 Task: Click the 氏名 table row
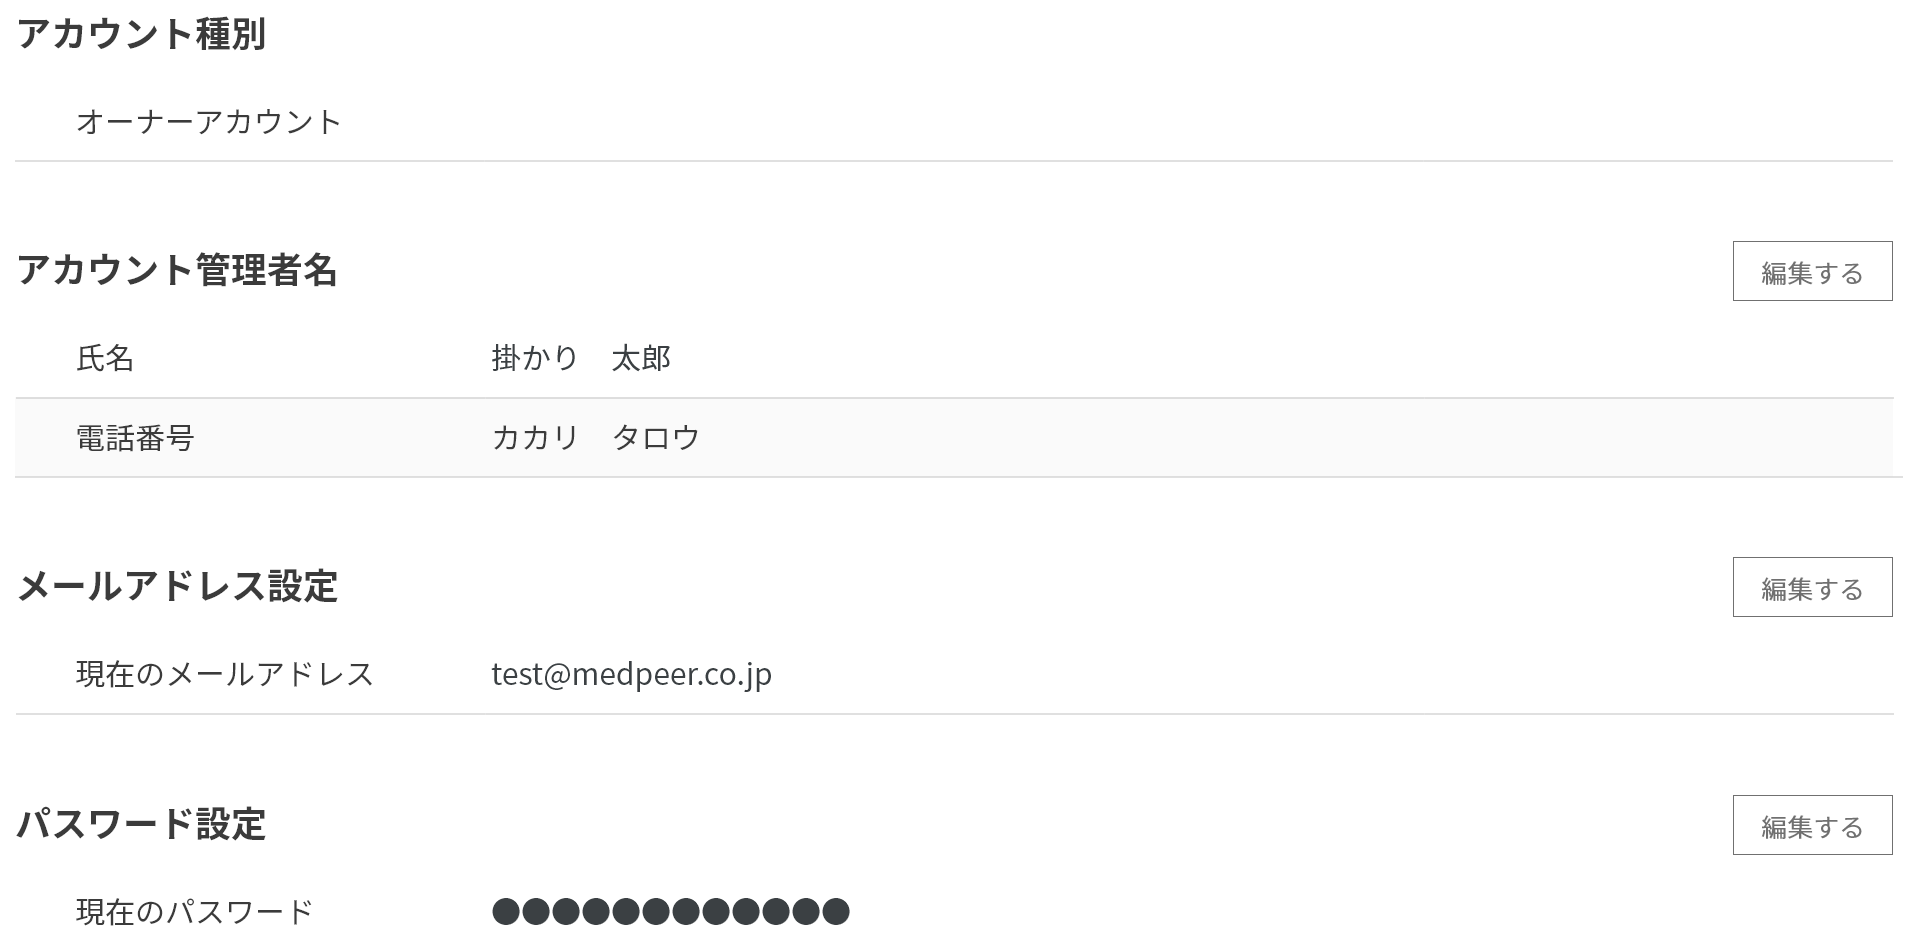click(954, 358)
